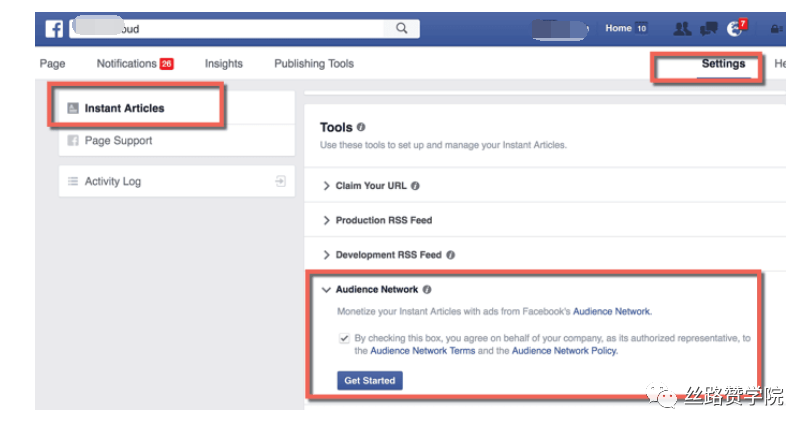Select Activity Log in the sidebar

[x=176, y=181]
